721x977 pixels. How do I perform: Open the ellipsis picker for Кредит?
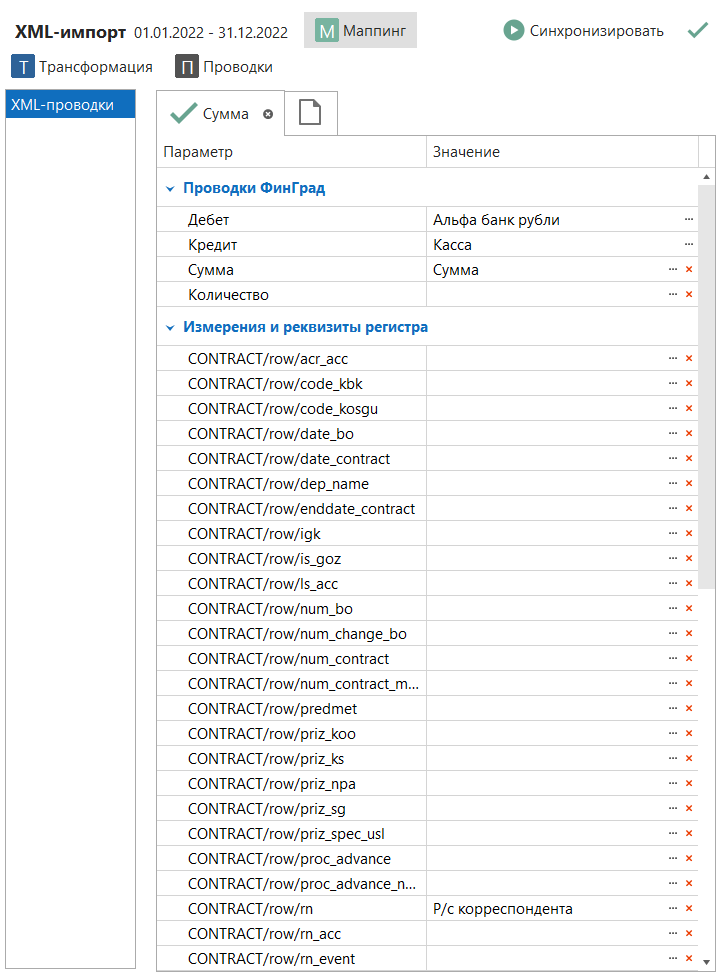click(688, 244)
